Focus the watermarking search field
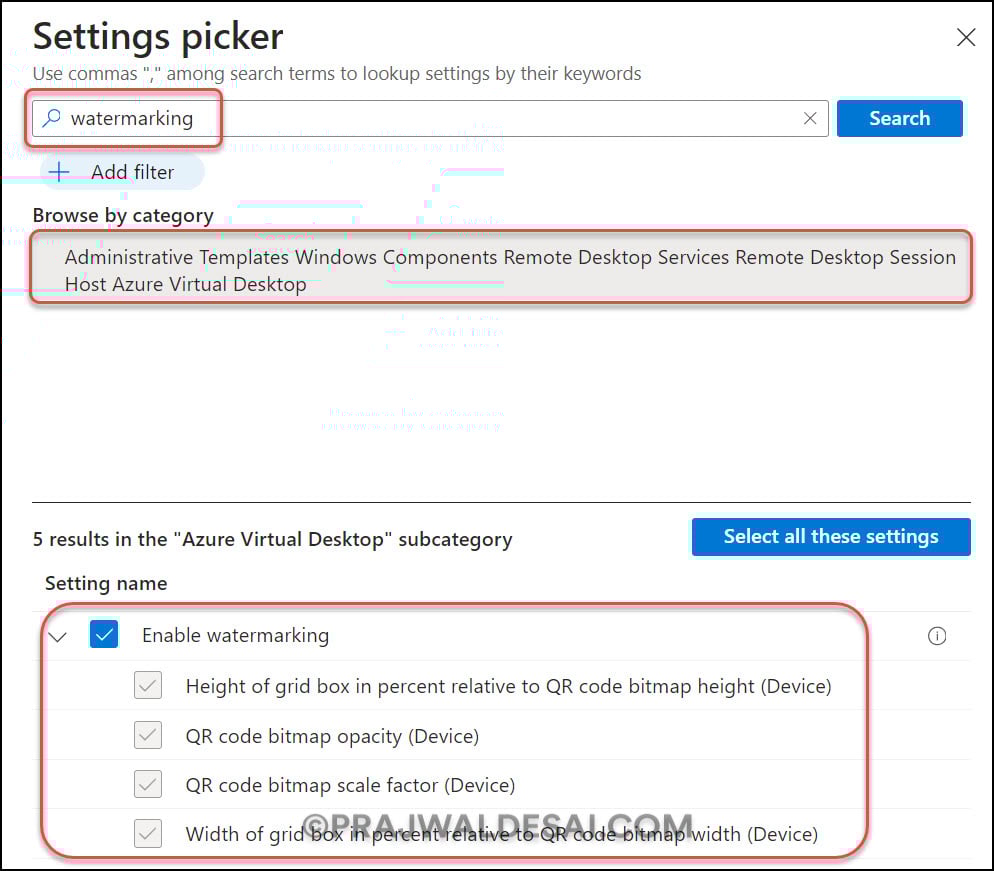The height and width of the screenshot is (871, 994). 430,119
